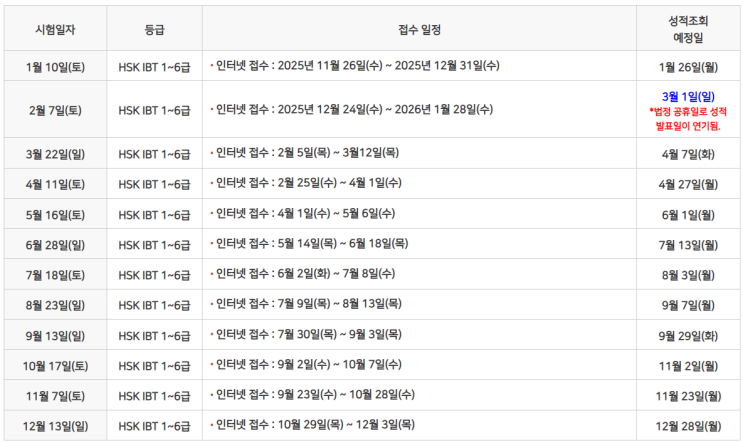Select the 3월 22일(일) exam date cell
The height and width of the screenshot is (443, 743).
click(55, 154)
